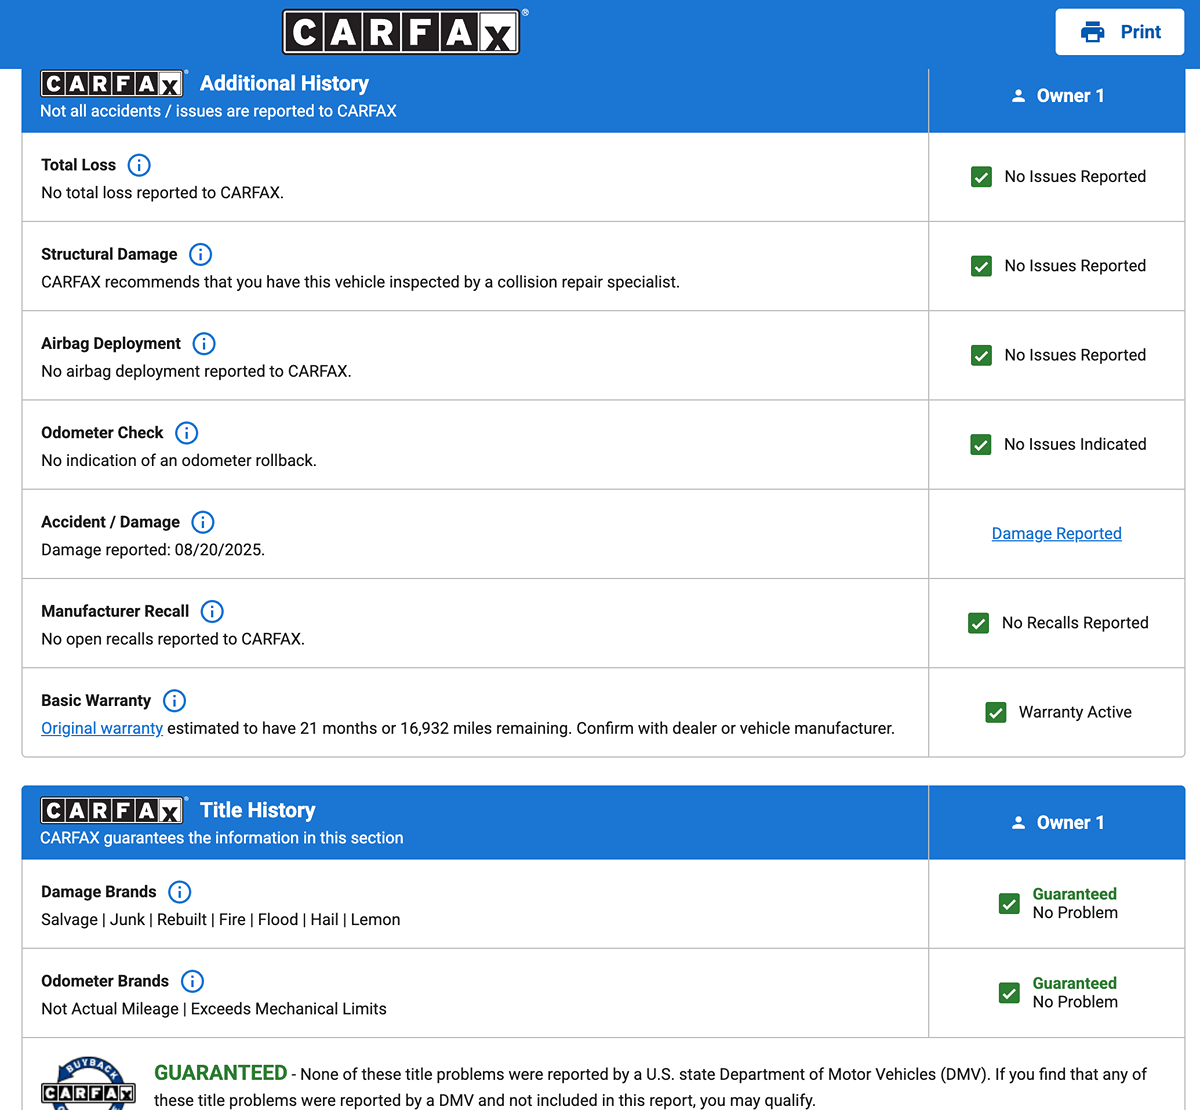The width and height of the screenshot is (1200, 1110).
Task: Follow the Original warranty link
Action: click(x=102, y=728)
